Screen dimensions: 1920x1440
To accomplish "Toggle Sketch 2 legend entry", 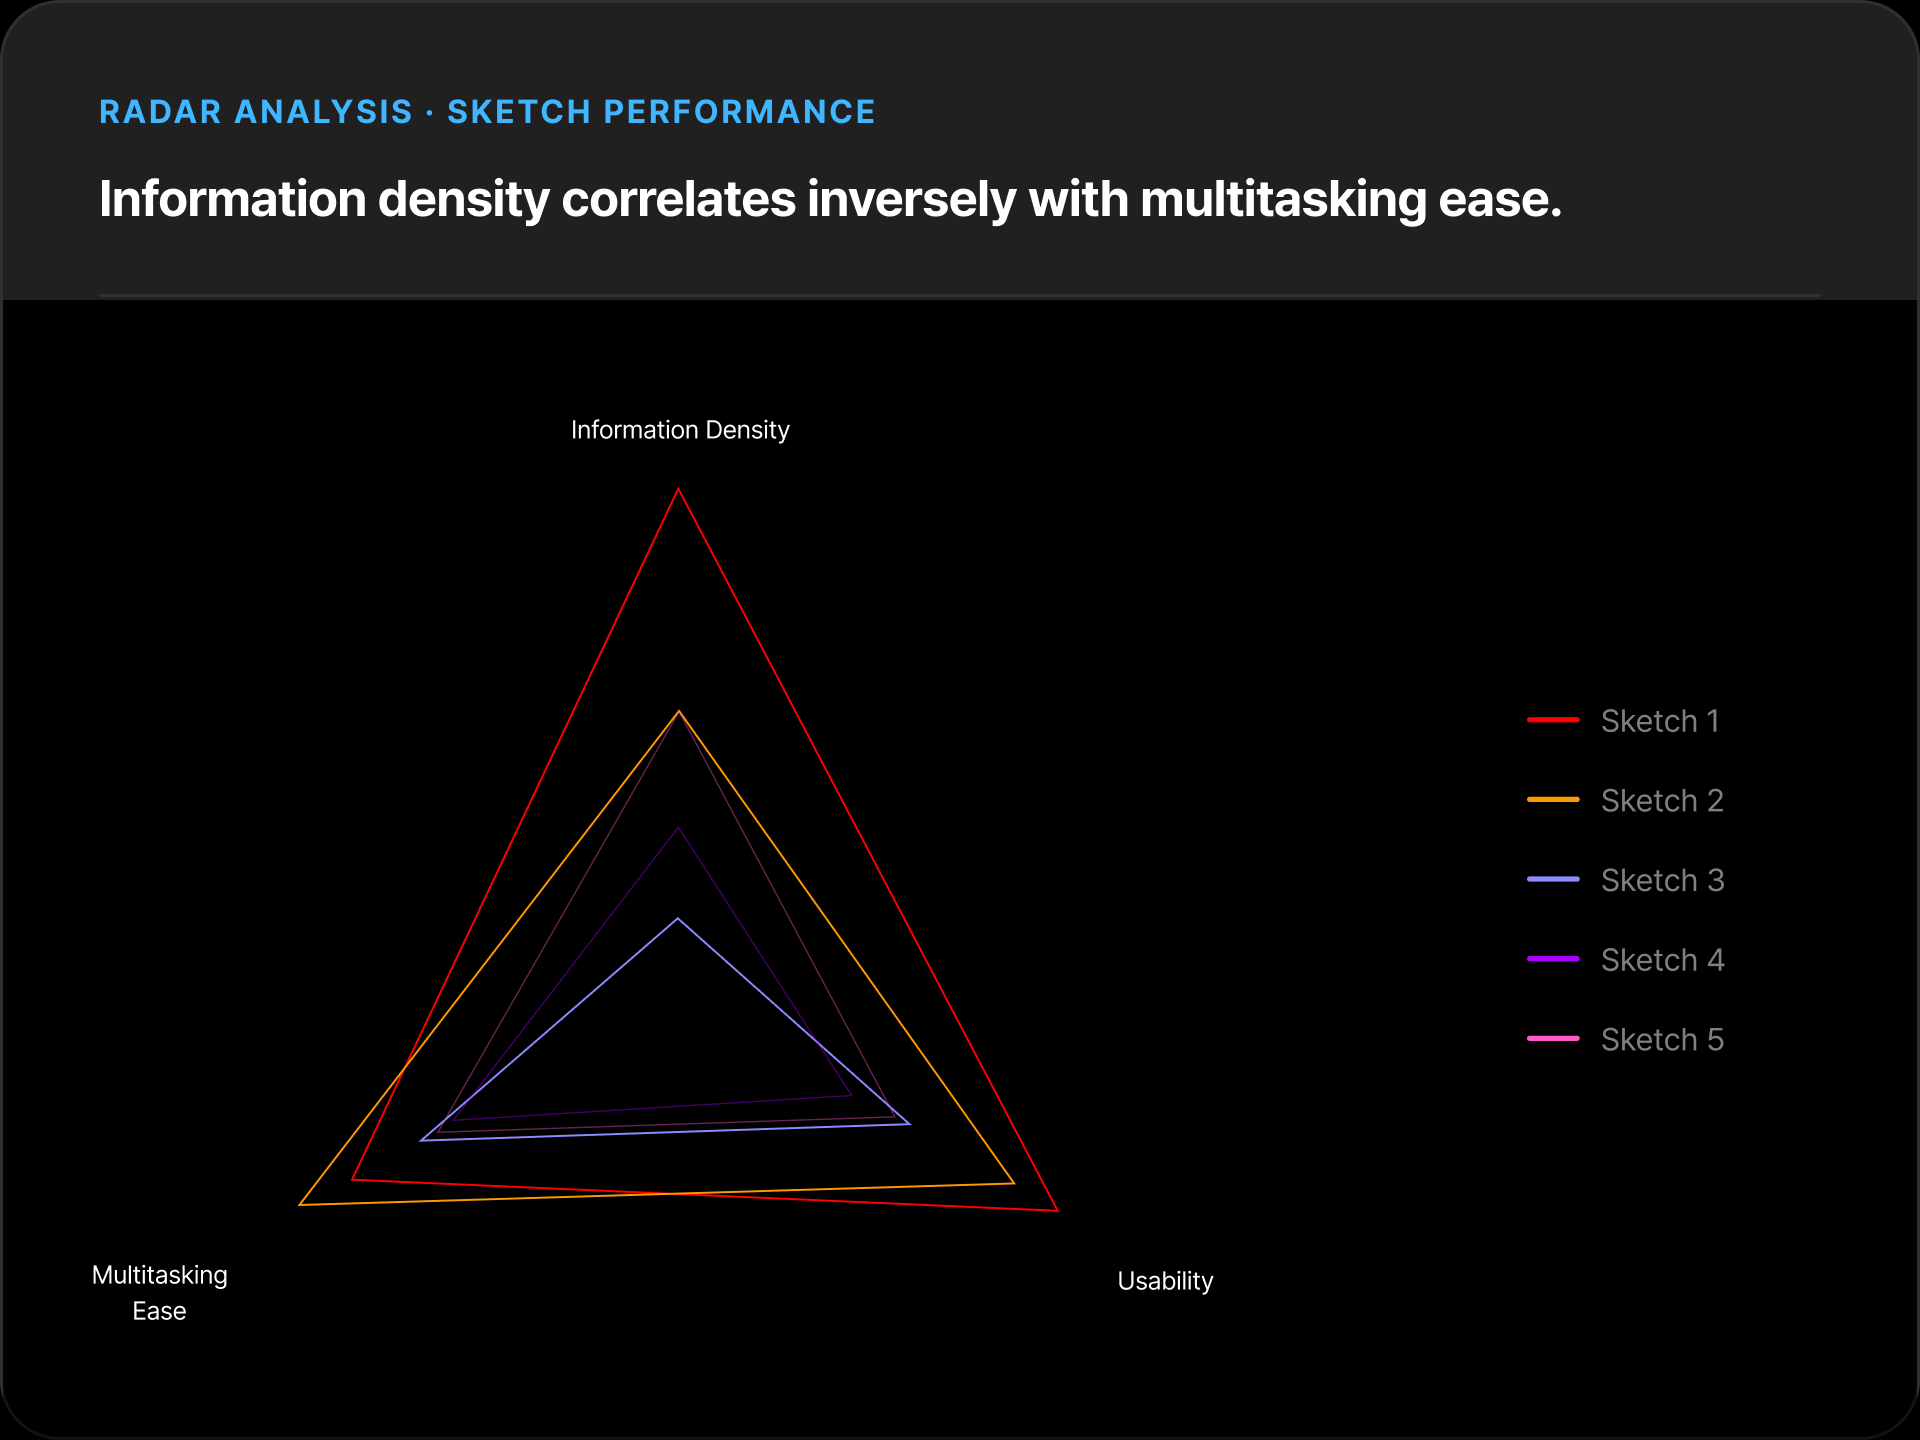I will tap(1626, 801).
